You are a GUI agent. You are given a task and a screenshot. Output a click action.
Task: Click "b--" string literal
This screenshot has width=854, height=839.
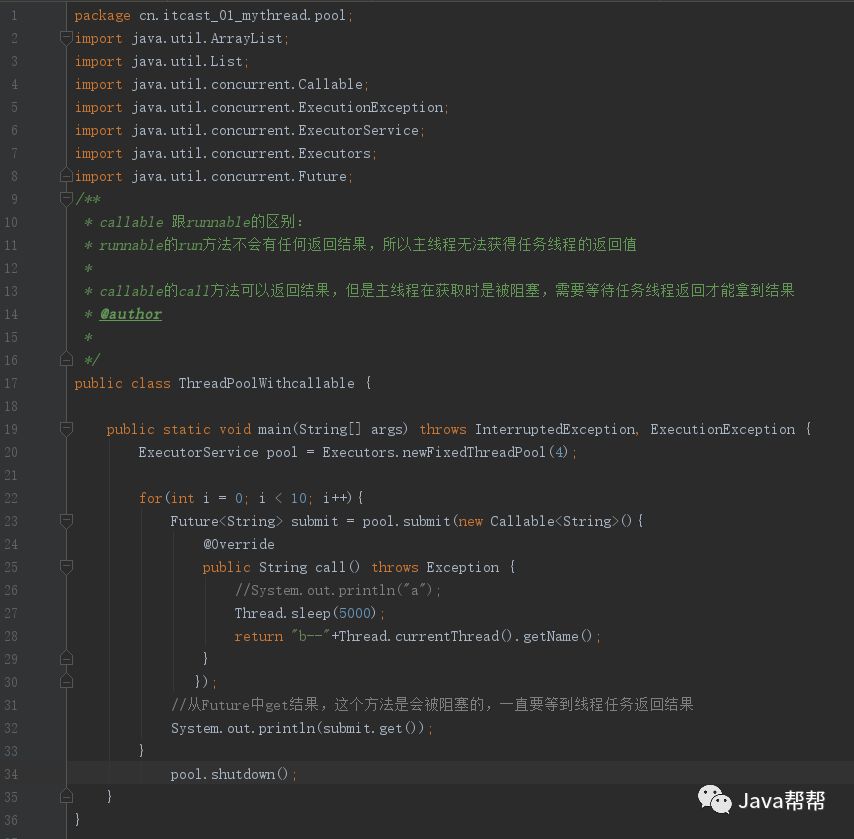point(310,636)
